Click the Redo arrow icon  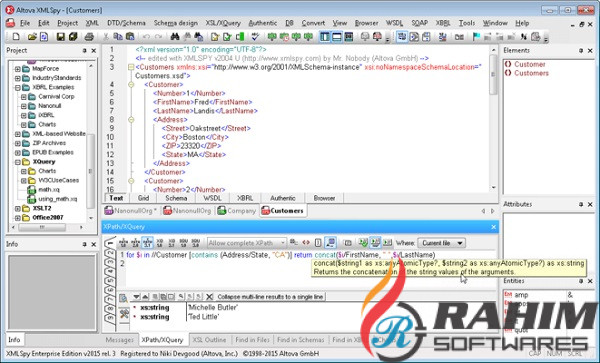point(158,37)
